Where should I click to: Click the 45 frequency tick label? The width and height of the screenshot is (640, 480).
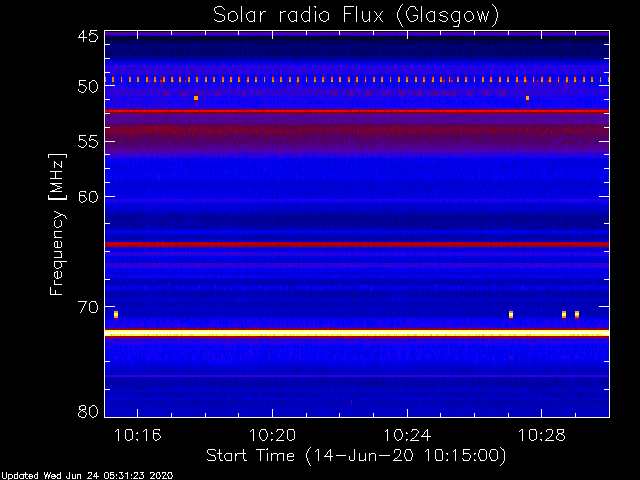tap(88, 36)
